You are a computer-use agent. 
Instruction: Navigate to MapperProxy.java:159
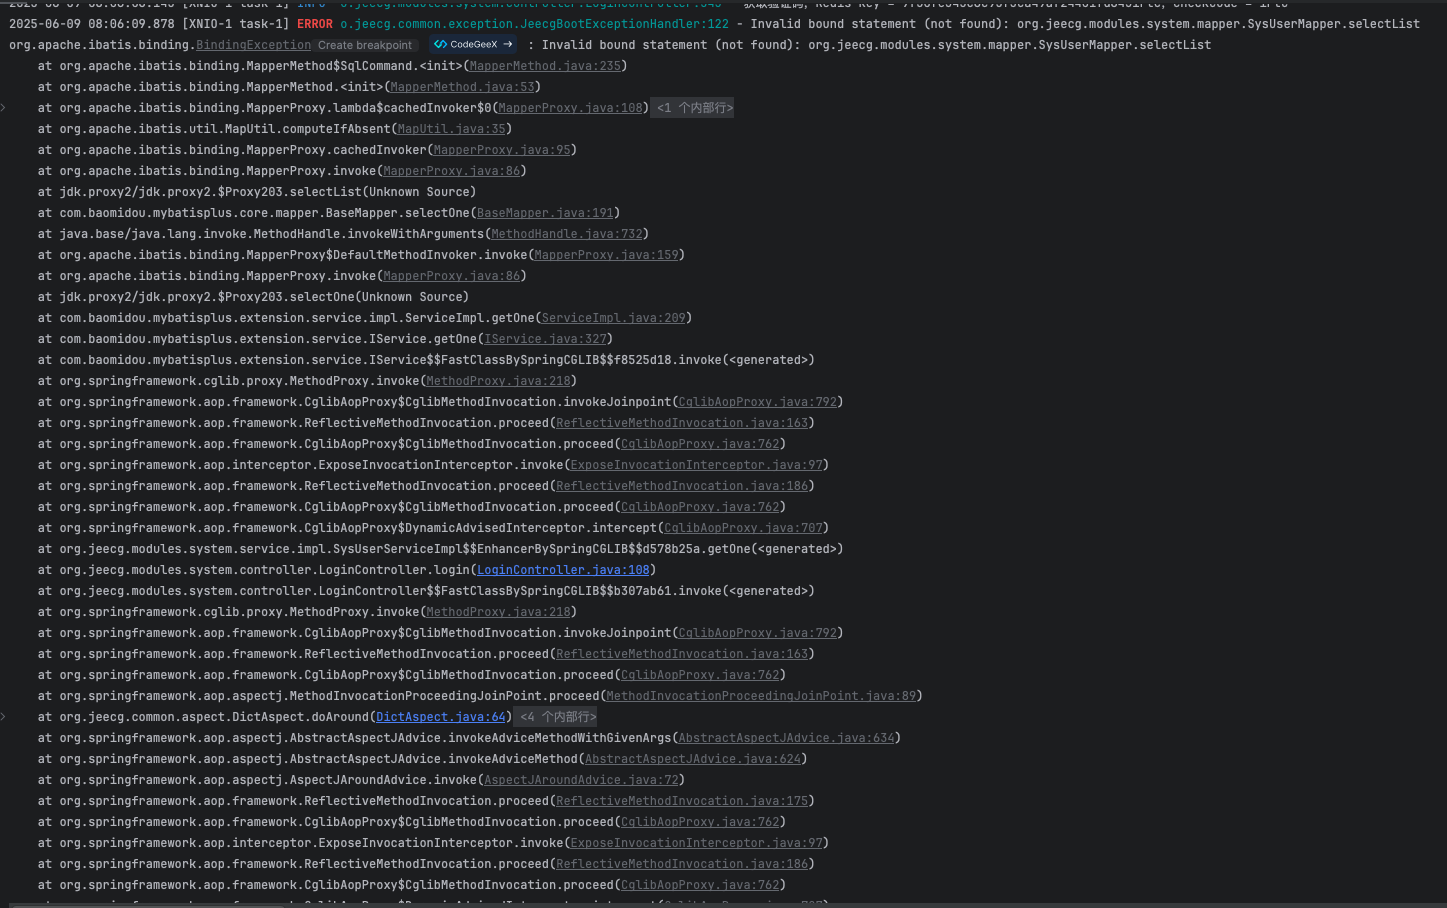(606, 255)
